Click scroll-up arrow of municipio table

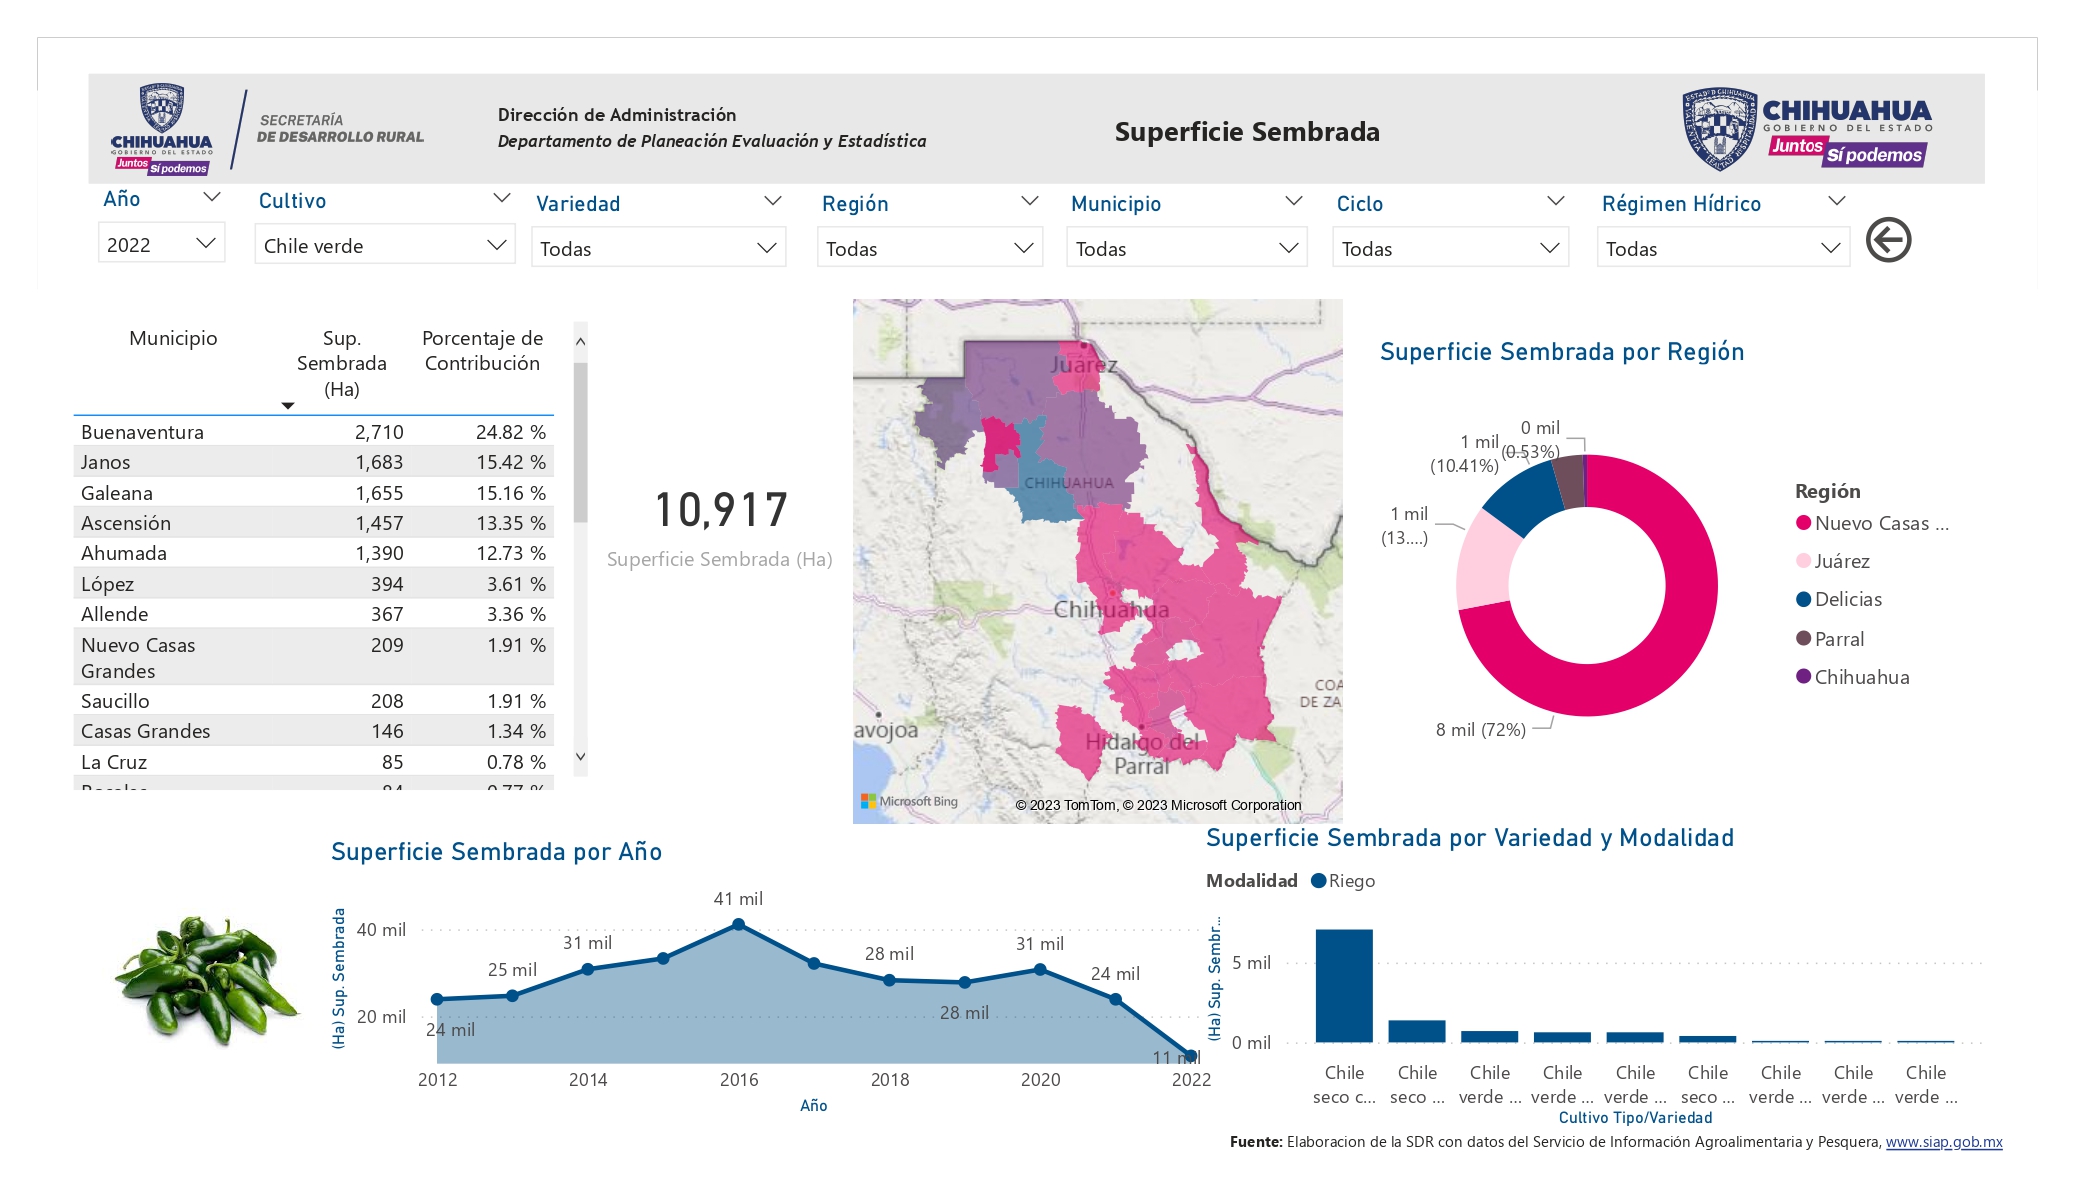[x=580, y=341]
